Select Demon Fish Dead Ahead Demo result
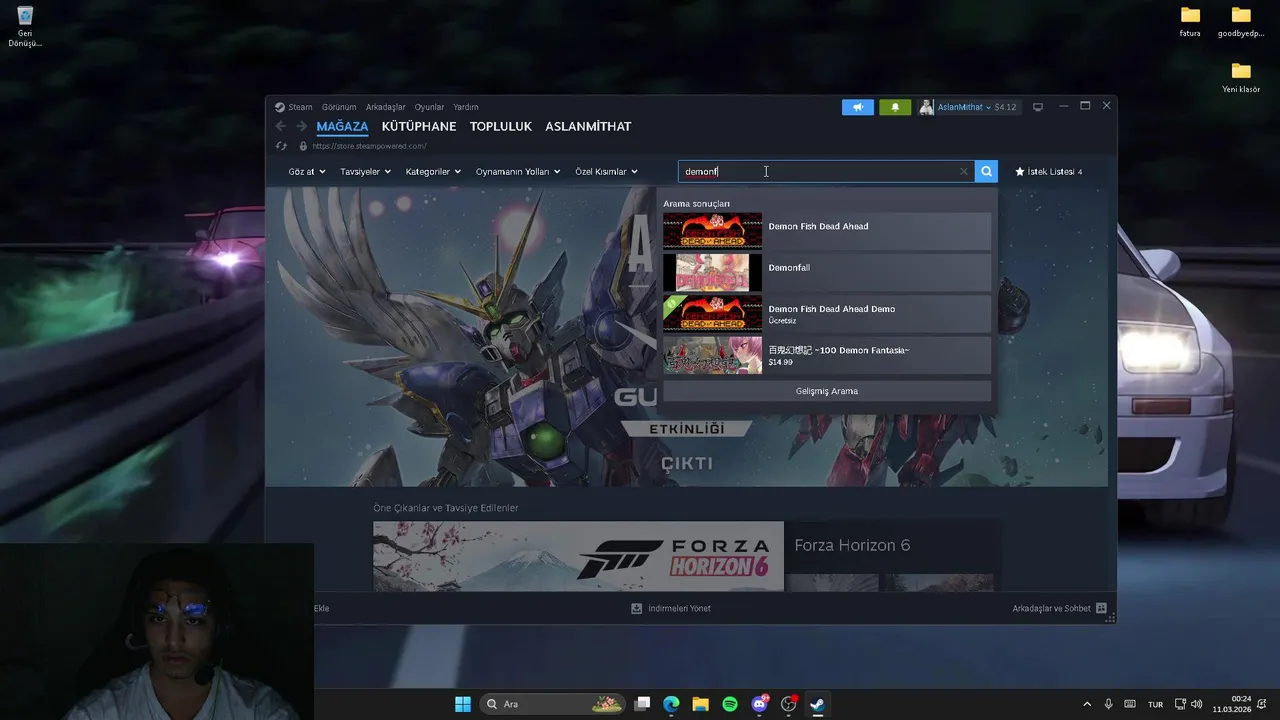Viewport: 1280px width, 720px height. (x=827, y=314)
